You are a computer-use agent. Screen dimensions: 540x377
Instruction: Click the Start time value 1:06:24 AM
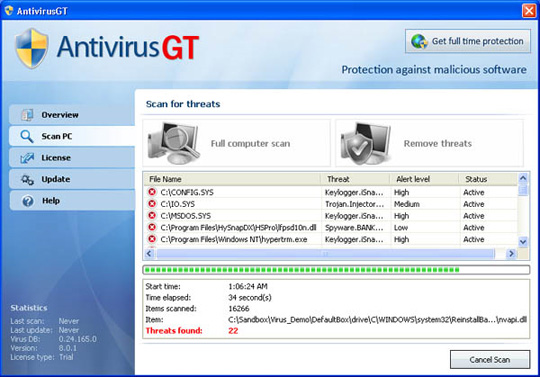[248, 286]
